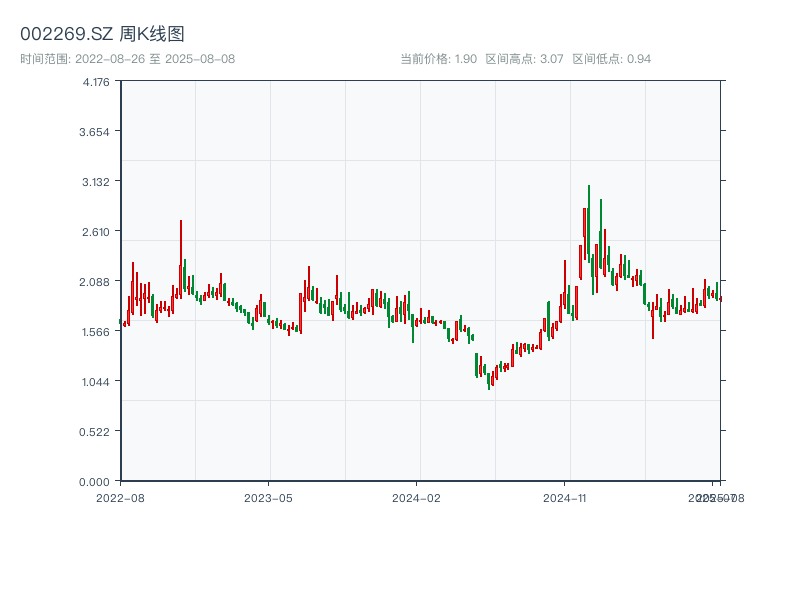Click the 2022-08 x-axis date label
800x600 pixels.
tap(120, 497)
